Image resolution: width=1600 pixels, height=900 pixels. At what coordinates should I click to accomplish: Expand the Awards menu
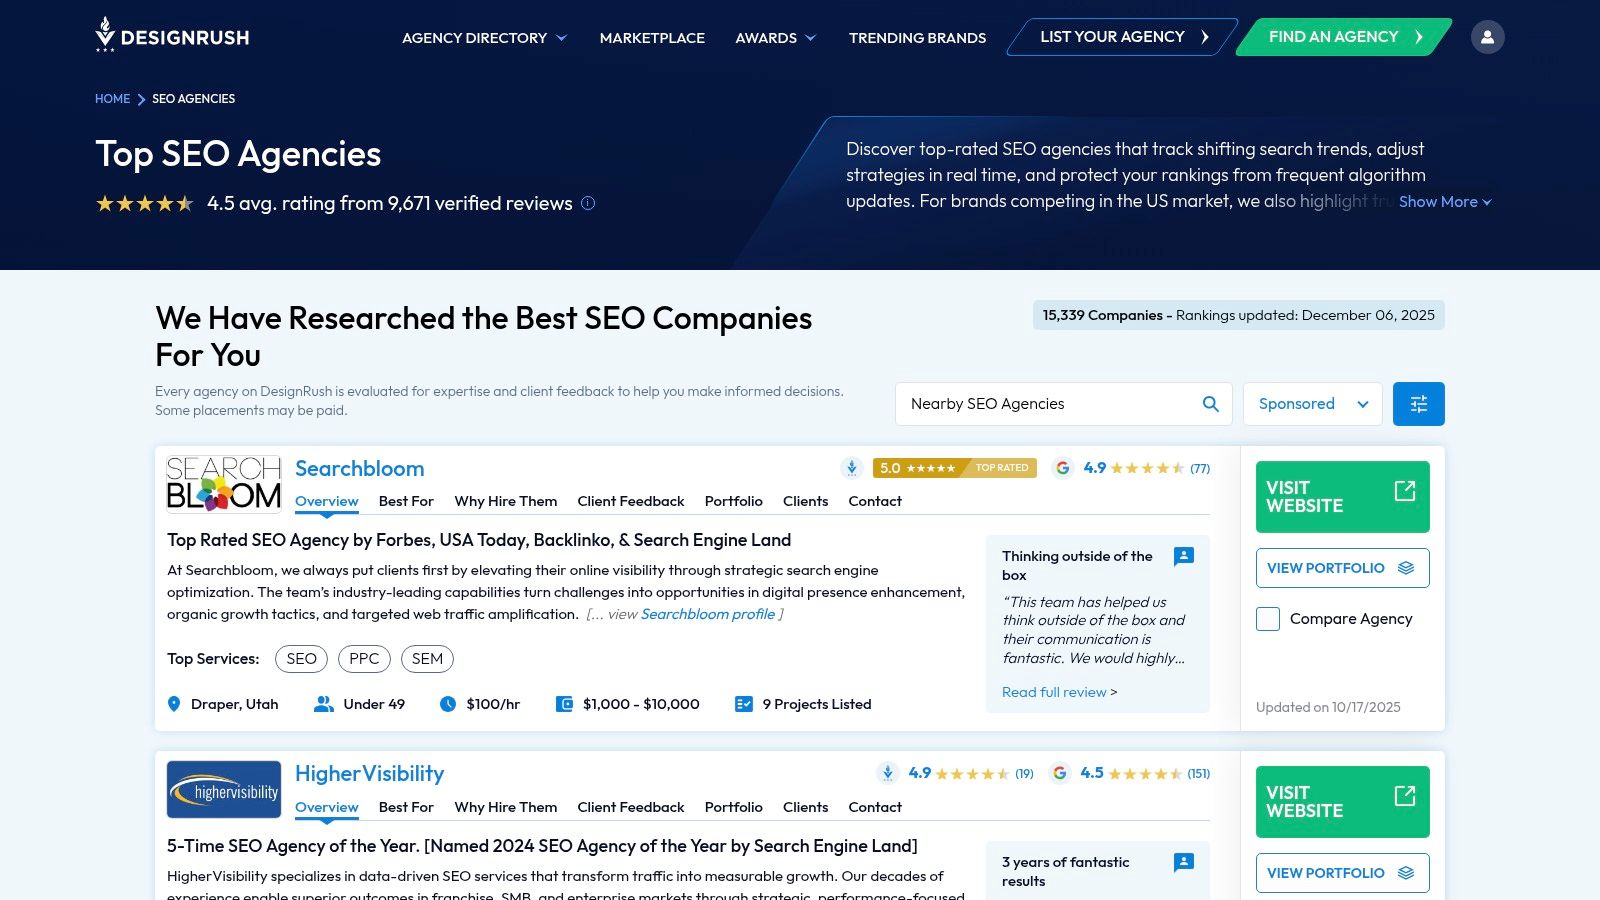(776, 38)
